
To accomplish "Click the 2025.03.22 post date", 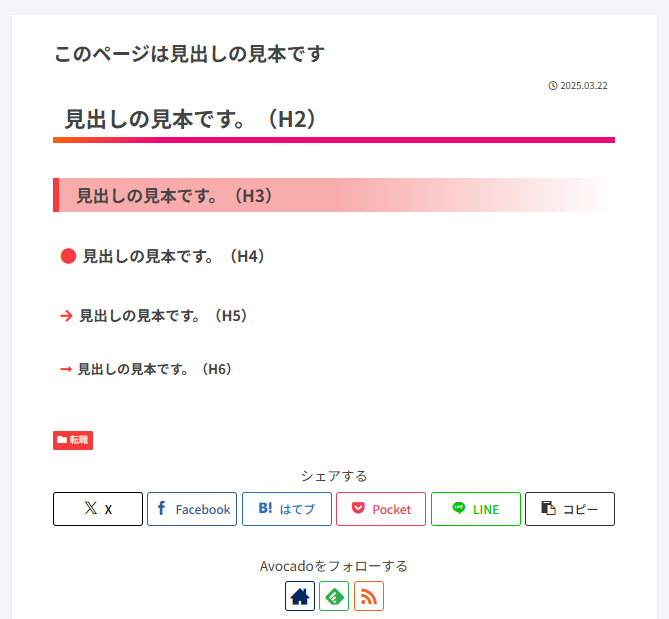I will click(x=584, y=86).
